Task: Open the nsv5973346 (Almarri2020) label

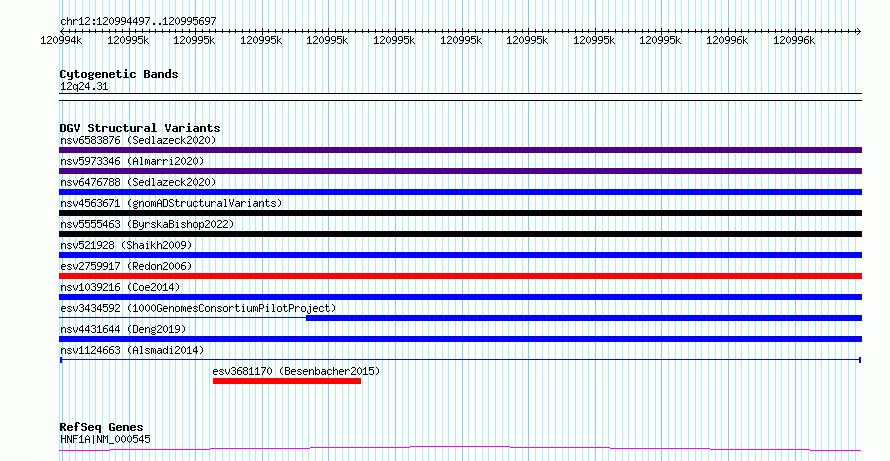Action: [132, 161]
